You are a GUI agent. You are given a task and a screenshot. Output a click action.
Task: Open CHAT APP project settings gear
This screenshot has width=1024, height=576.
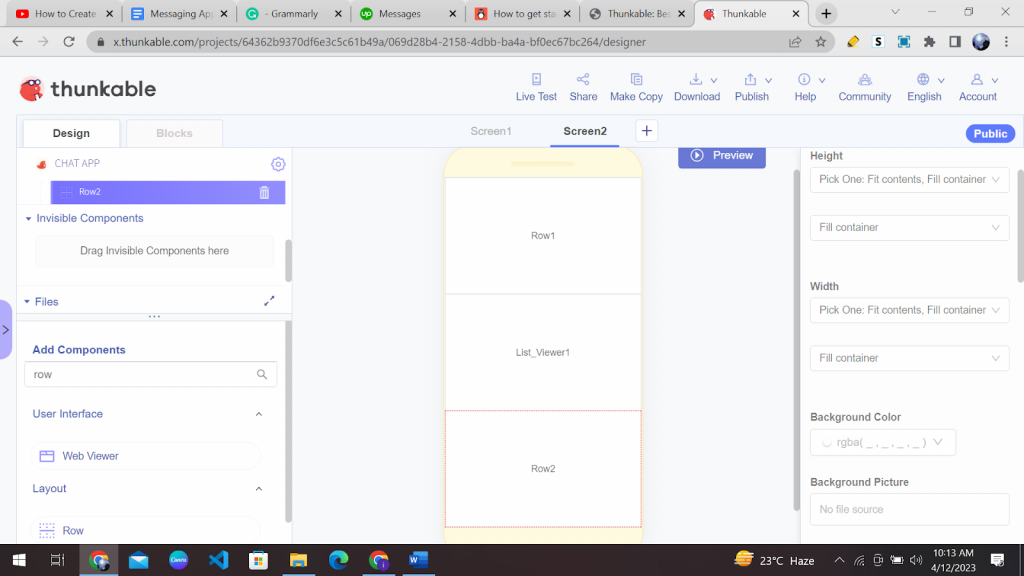pos(278,163)
